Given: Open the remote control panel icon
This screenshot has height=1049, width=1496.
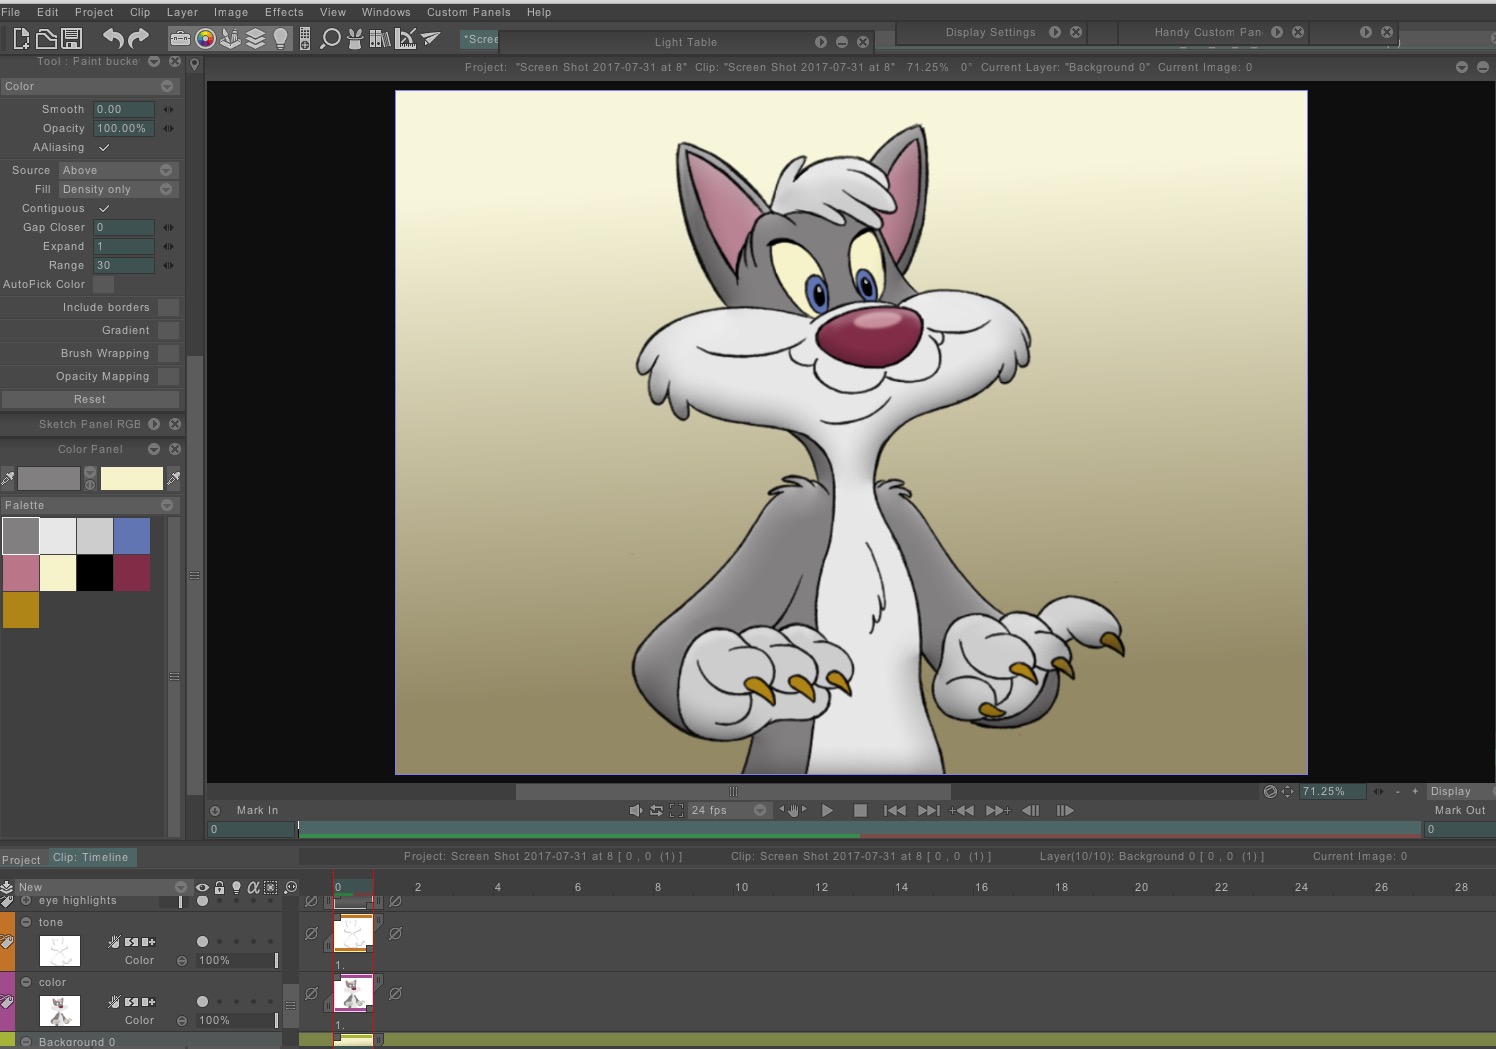Looking at the screenshot, I should coord(305,38).
